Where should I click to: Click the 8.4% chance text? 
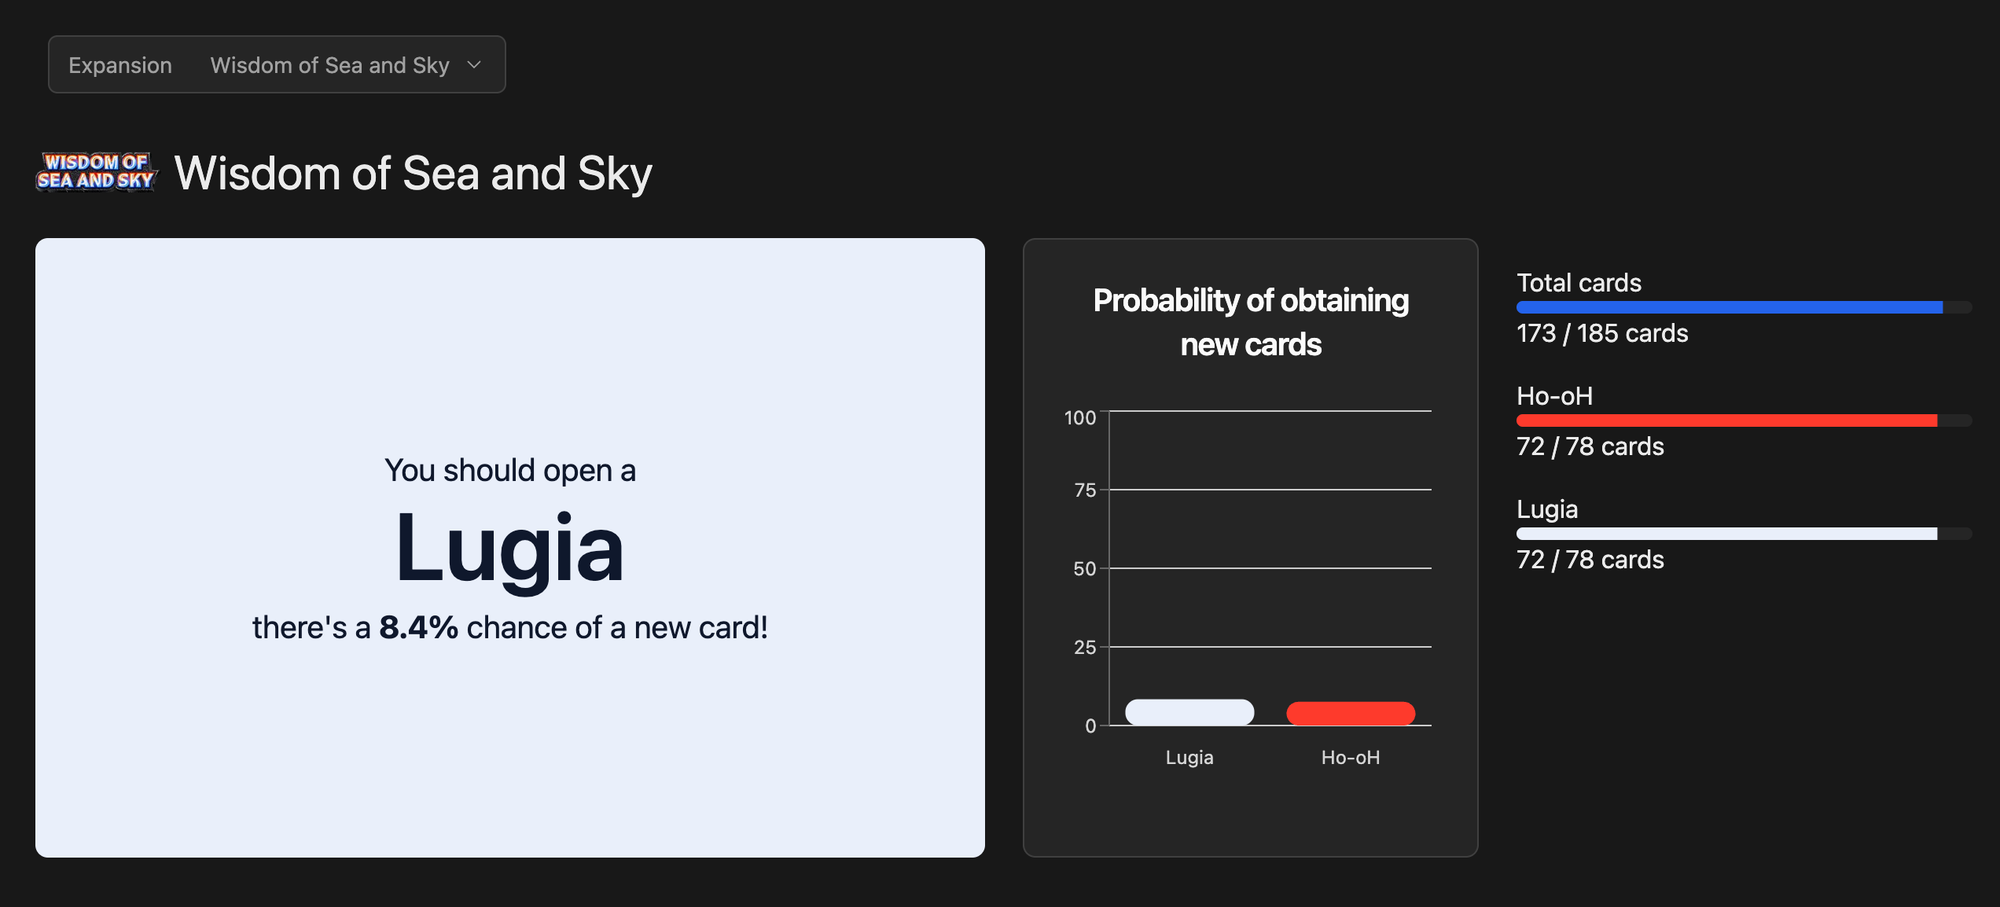coord(418,628)
